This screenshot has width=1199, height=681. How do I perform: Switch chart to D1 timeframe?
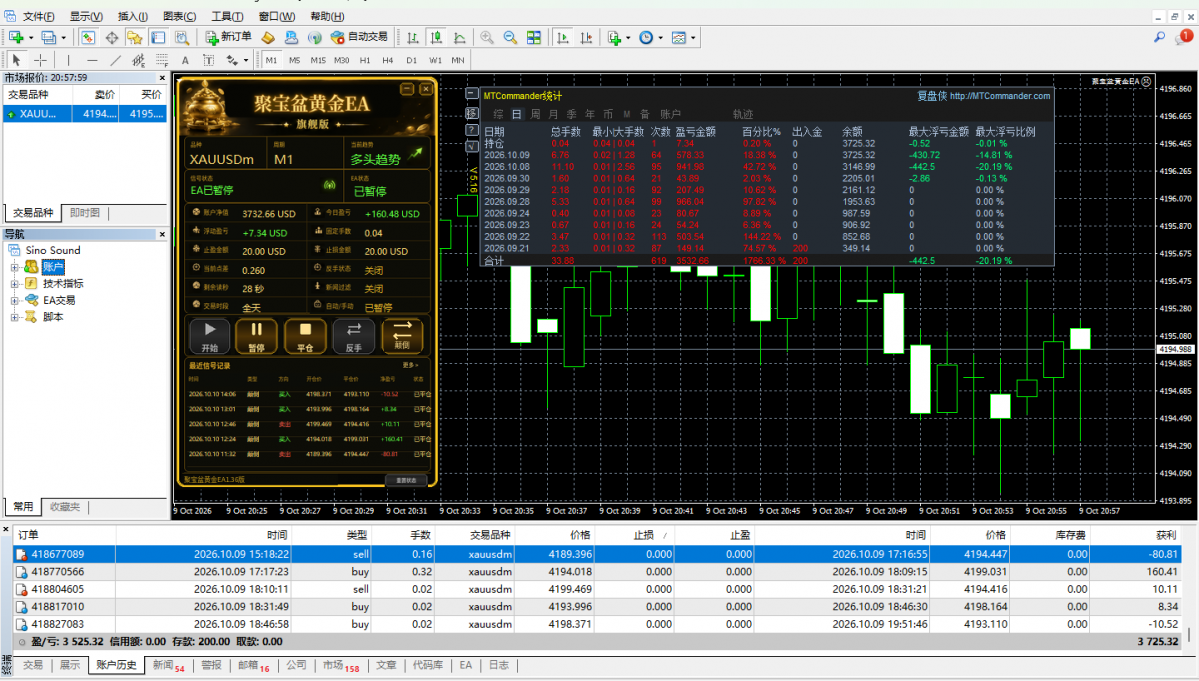pyautogui.click(x=411, y=60)
